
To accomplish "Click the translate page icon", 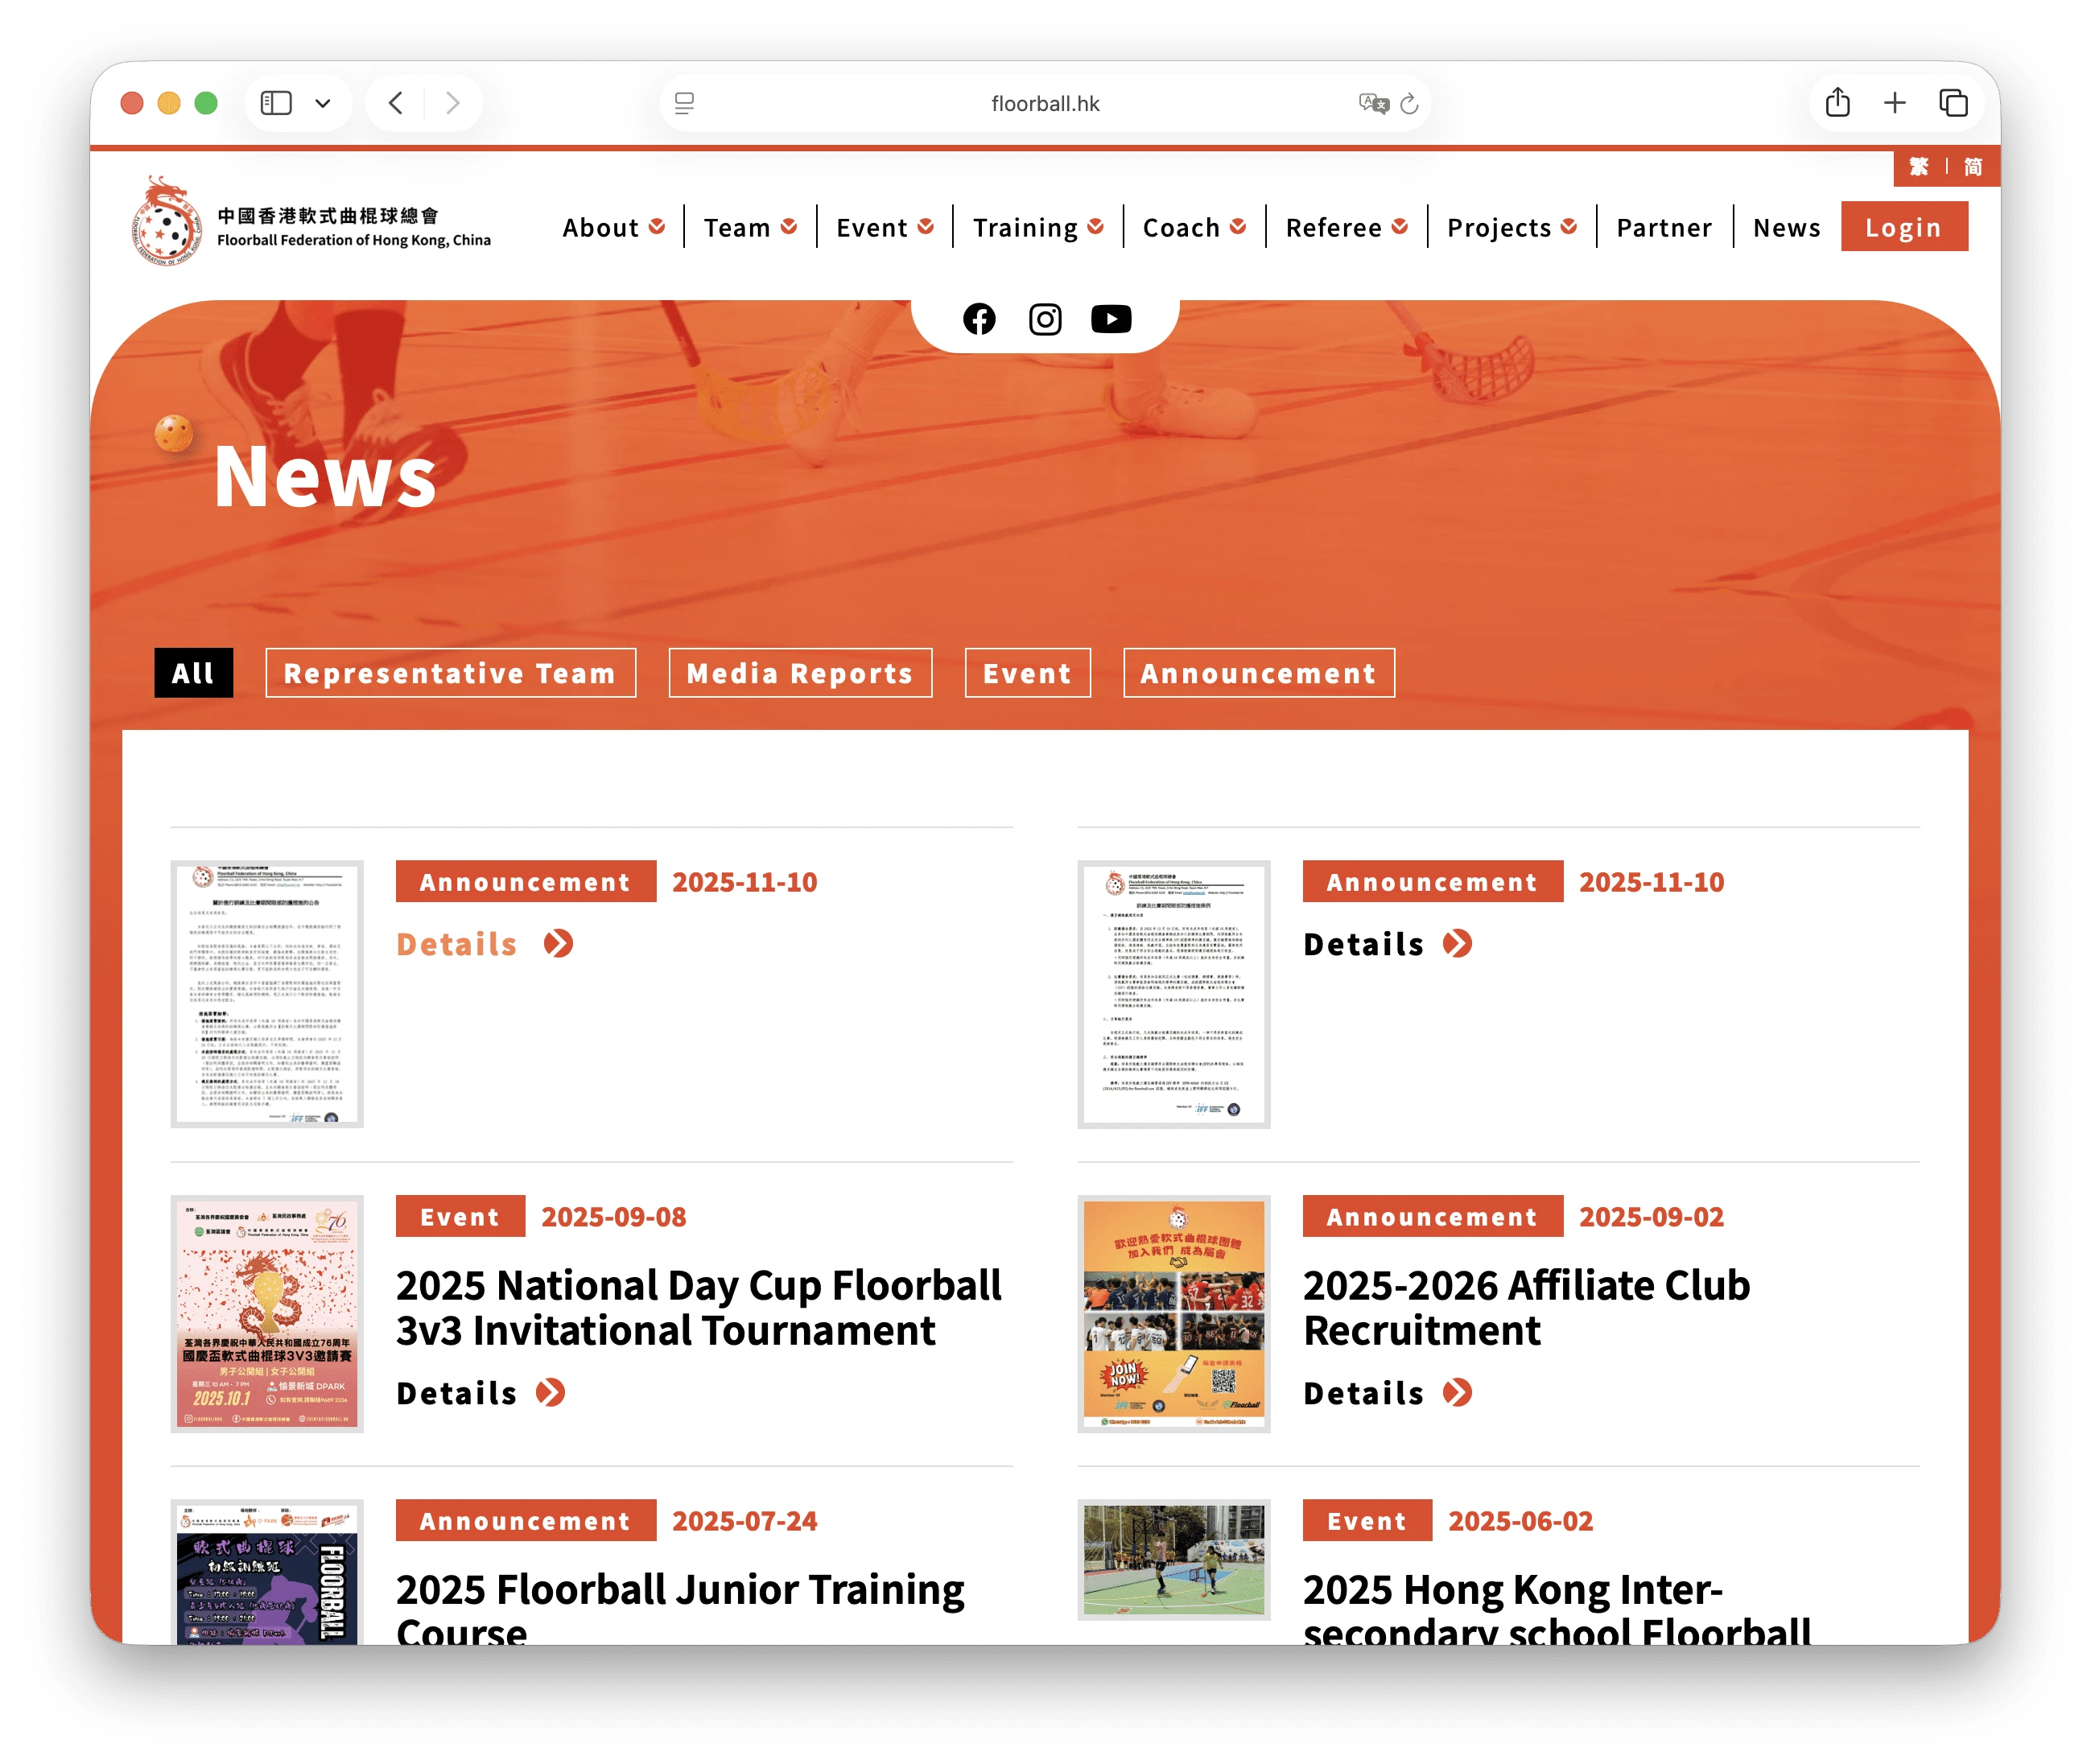I will (1374, 103).
